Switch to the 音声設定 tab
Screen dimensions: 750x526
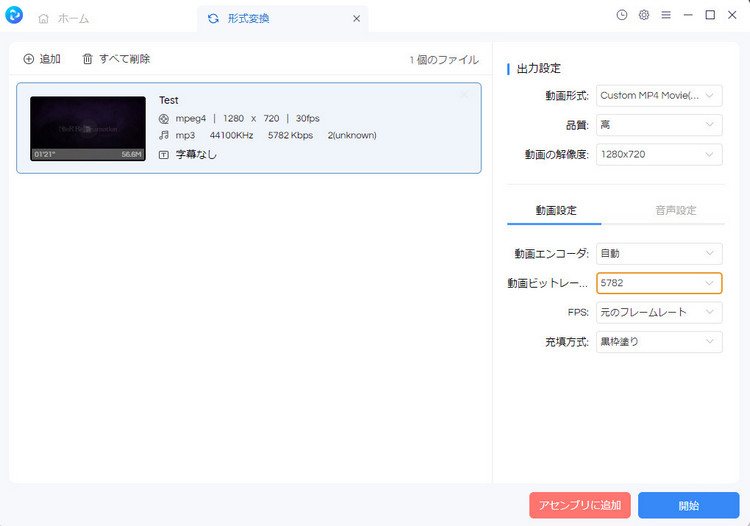[x=674, y=210]
